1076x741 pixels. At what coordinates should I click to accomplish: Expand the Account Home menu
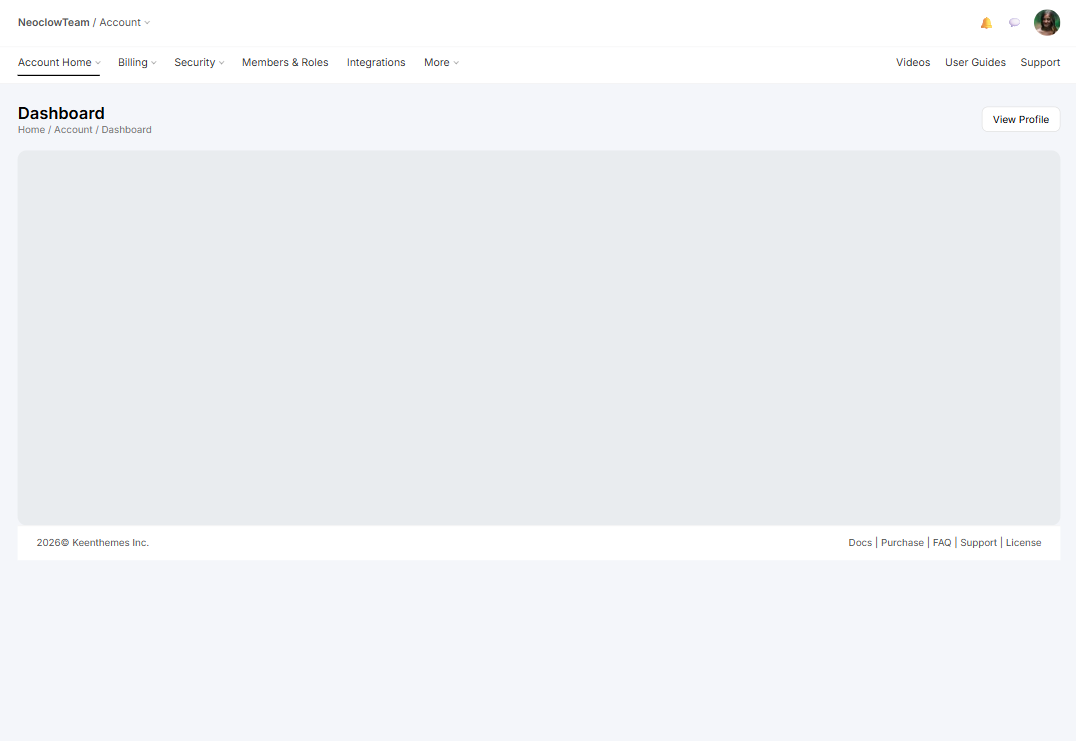[x=59, y=62]
